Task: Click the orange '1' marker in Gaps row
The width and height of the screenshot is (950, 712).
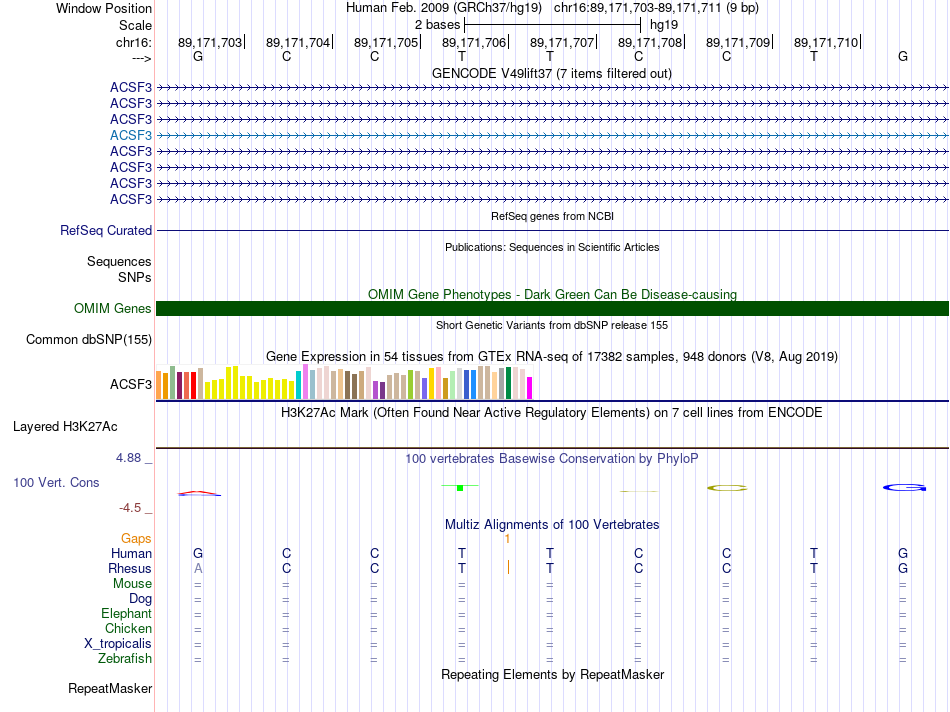Action: [508, 539]
